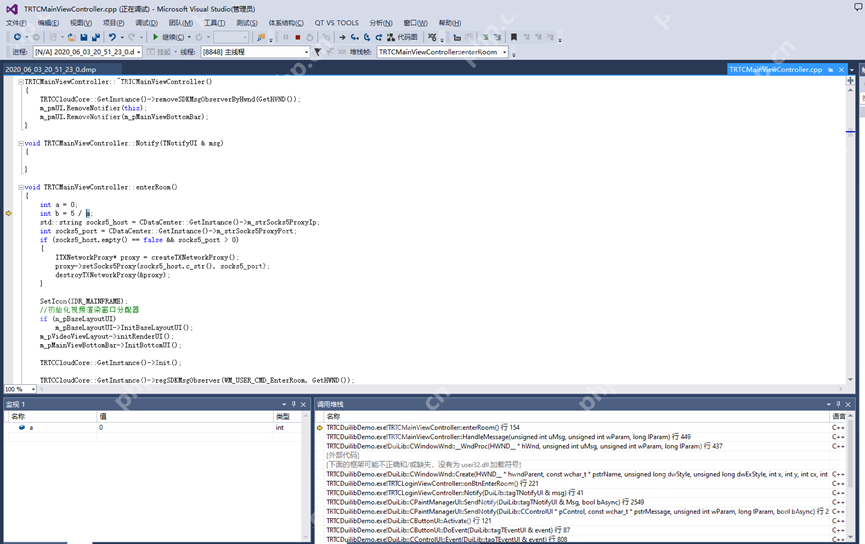Open the 调用堆栈 panel window options dropdown
865x544 pixels.
point(829,404)
